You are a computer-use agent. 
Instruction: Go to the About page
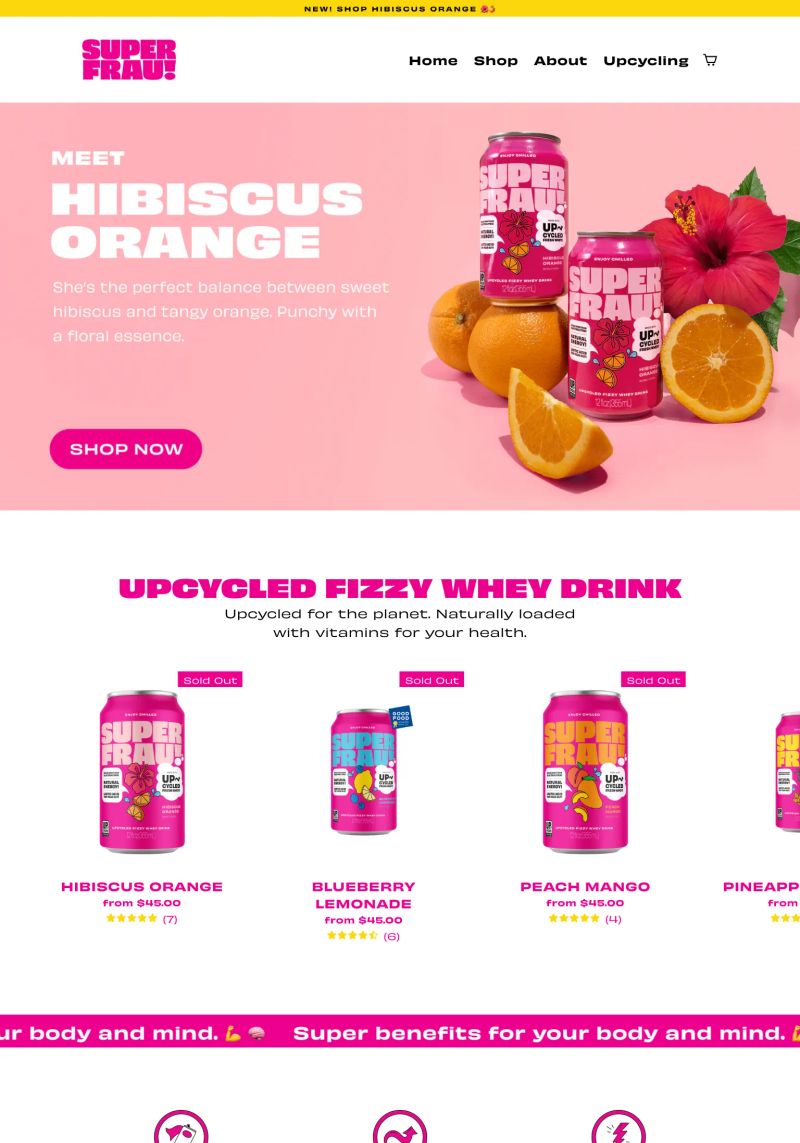tap(560, 61)
